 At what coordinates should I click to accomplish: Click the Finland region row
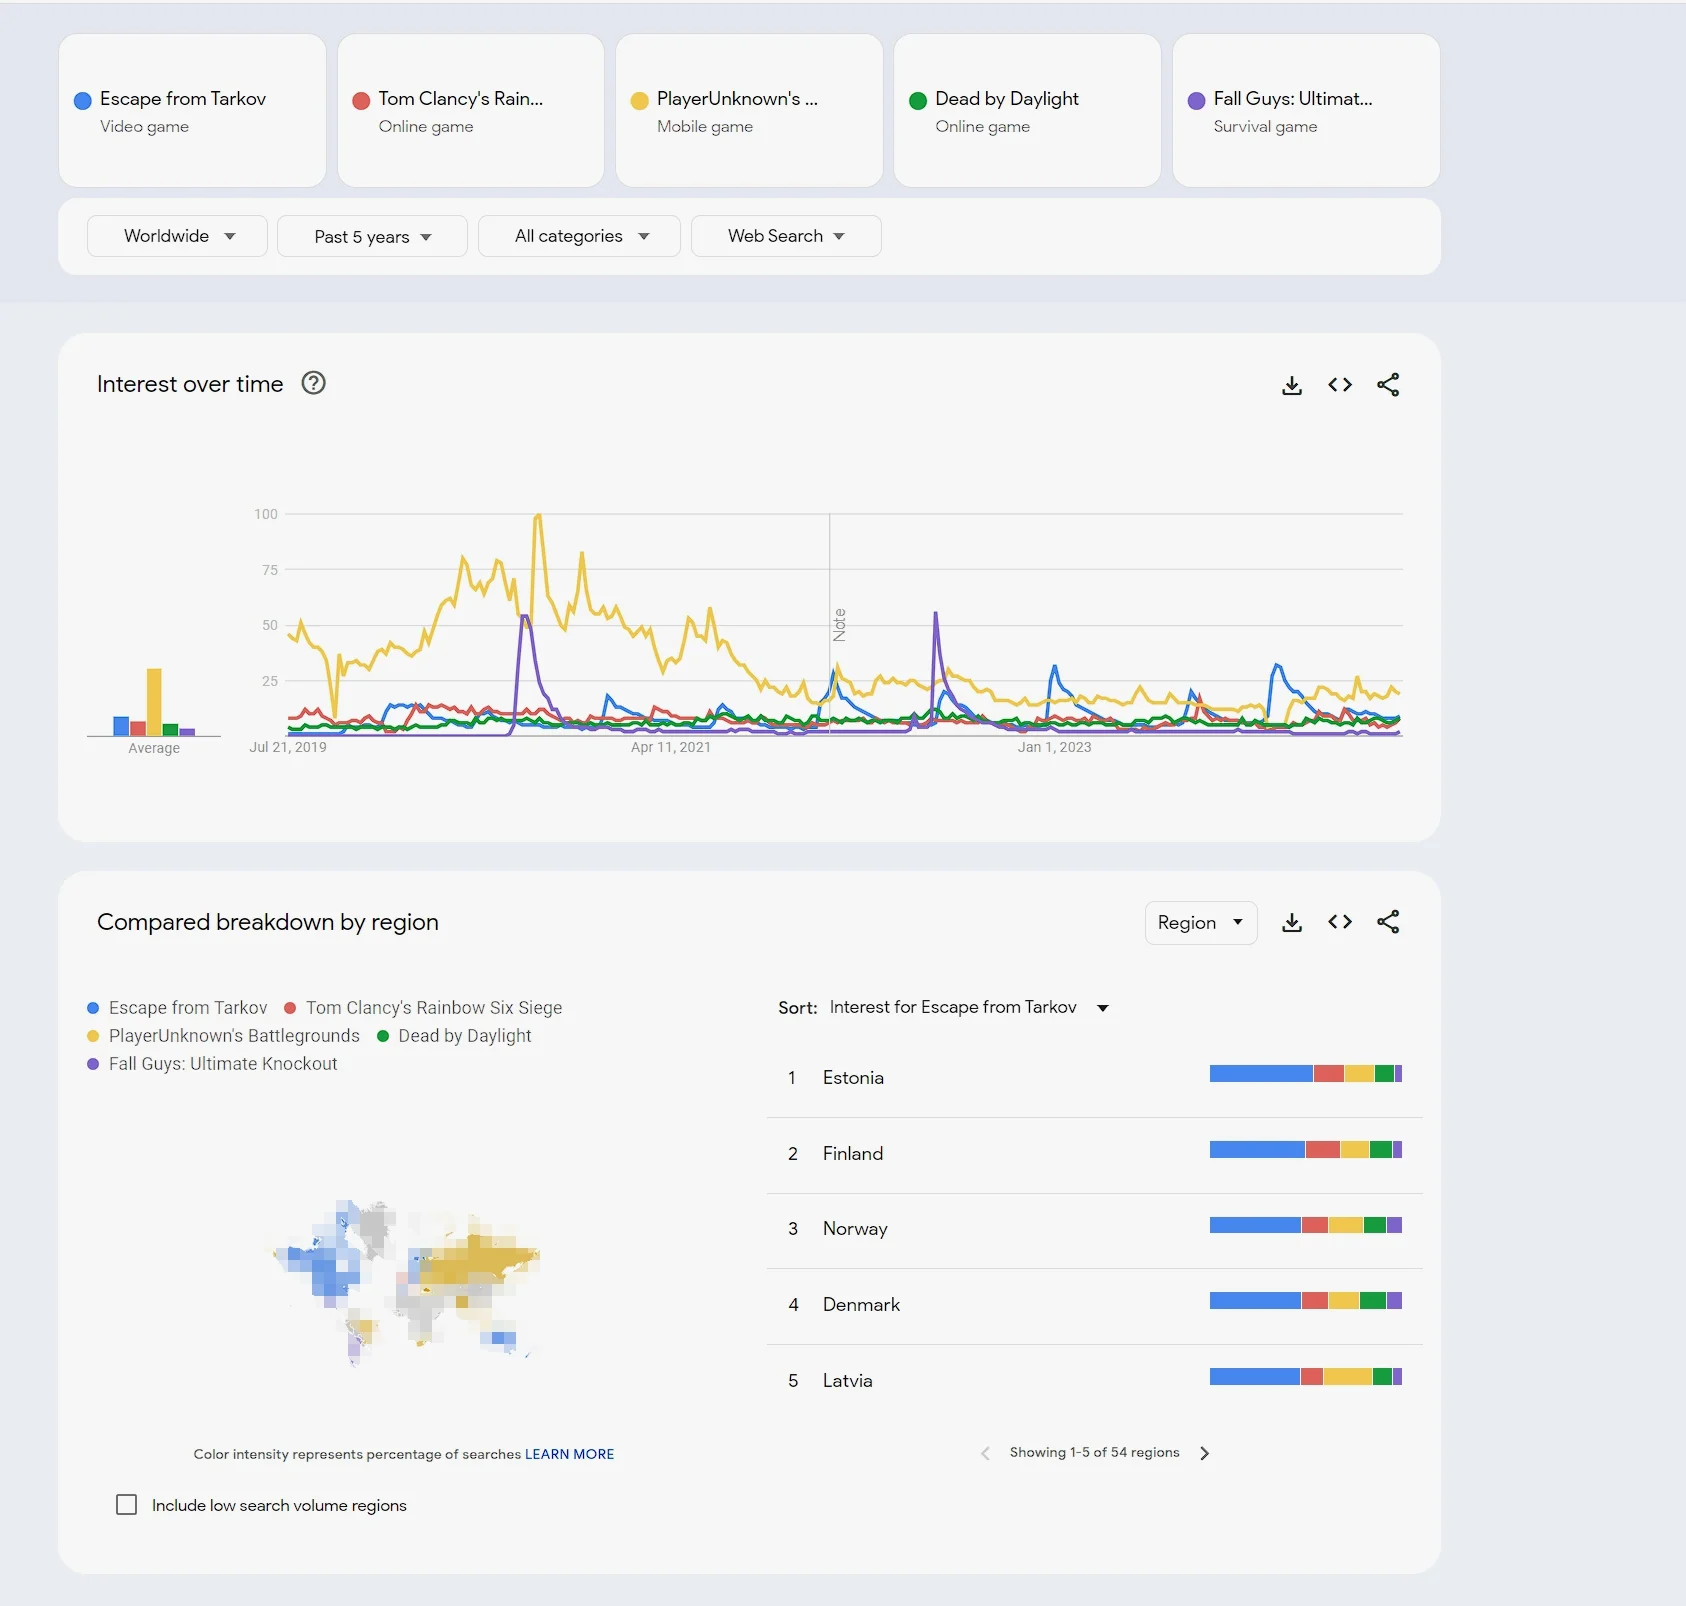tap(1094, 1154)
